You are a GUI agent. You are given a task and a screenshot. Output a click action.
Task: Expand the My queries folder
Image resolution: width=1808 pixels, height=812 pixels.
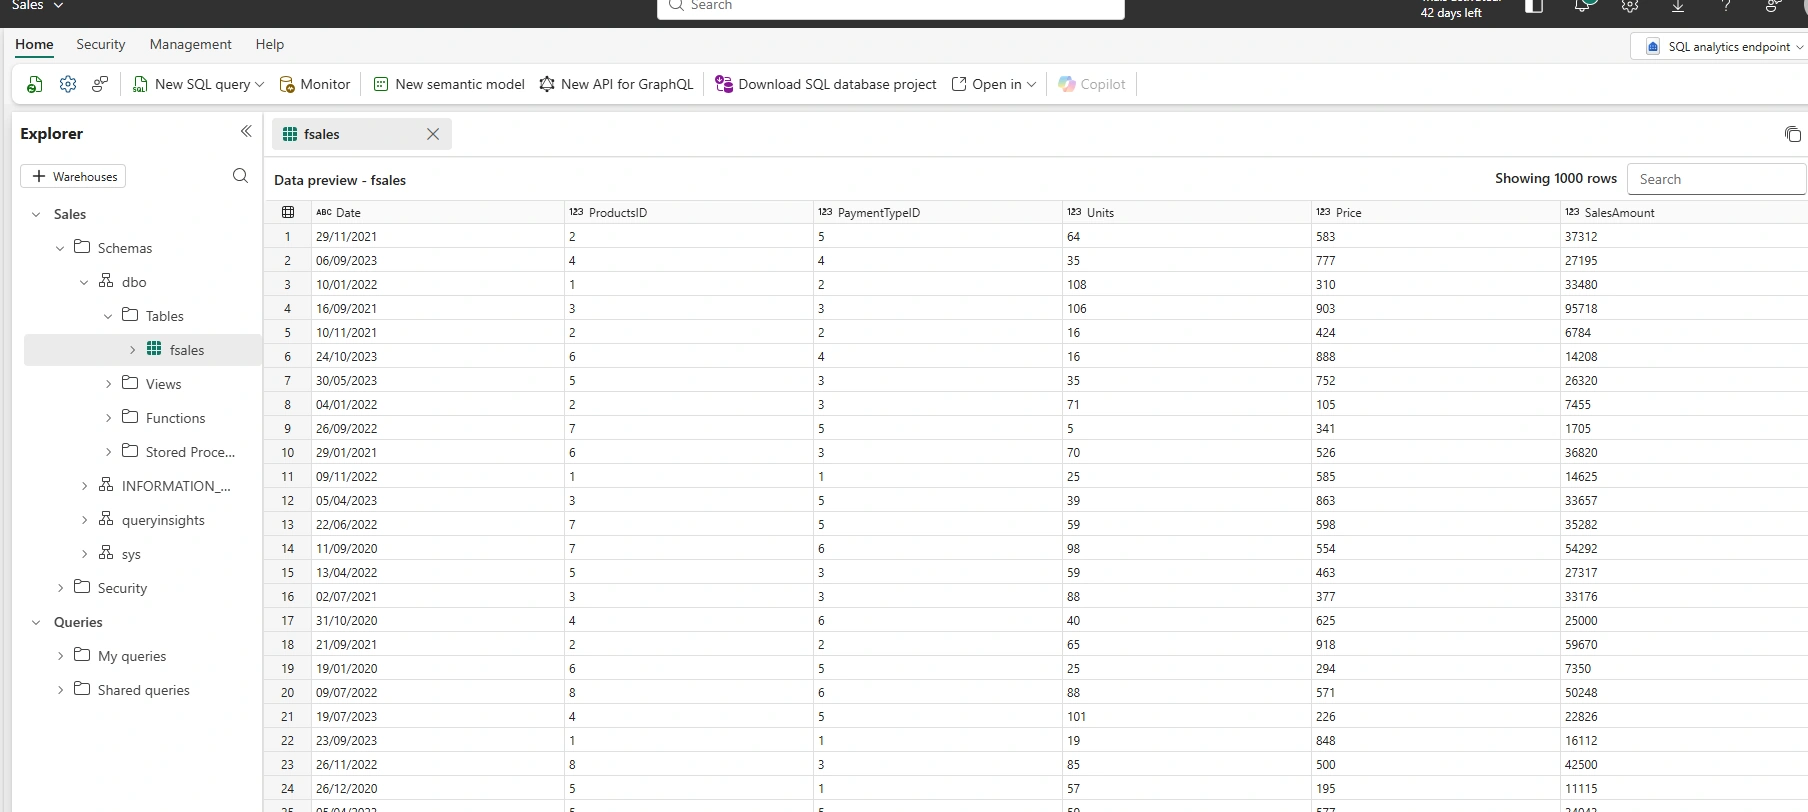(x=60, y=656)
